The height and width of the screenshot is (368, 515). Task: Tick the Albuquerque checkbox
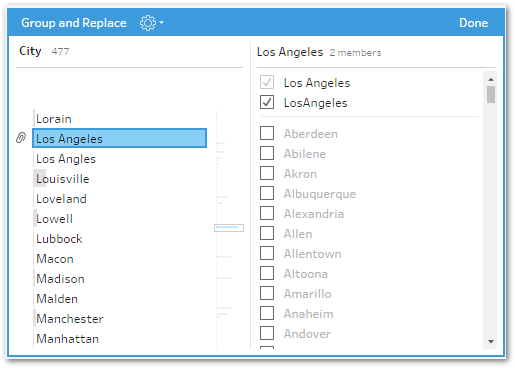[267, 193]
